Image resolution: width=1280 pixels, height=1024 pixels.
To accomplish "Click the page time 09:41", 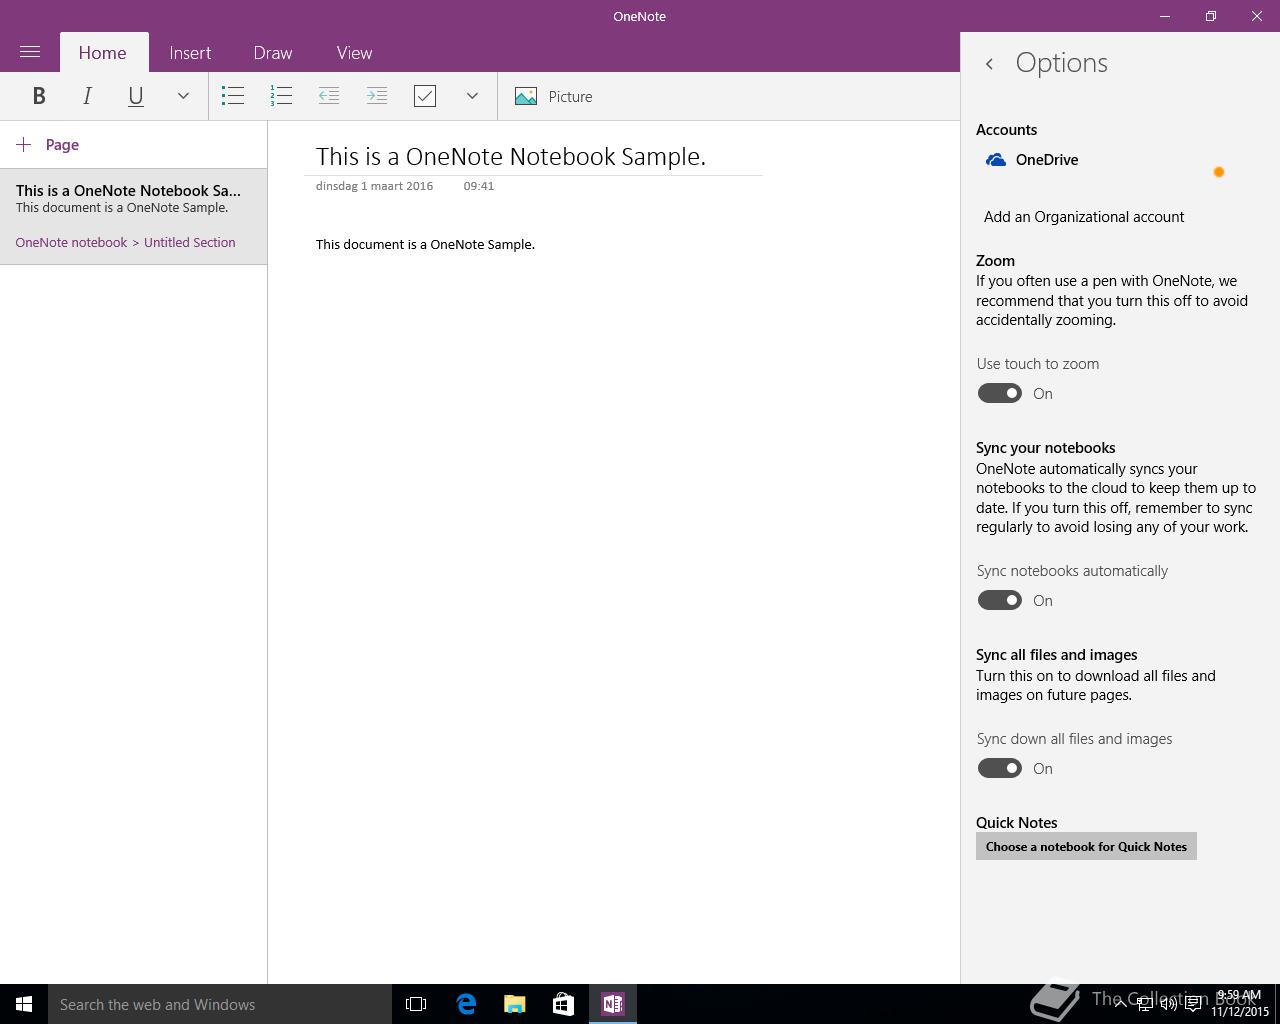I will pyautogui.click(x=478, y=186).
